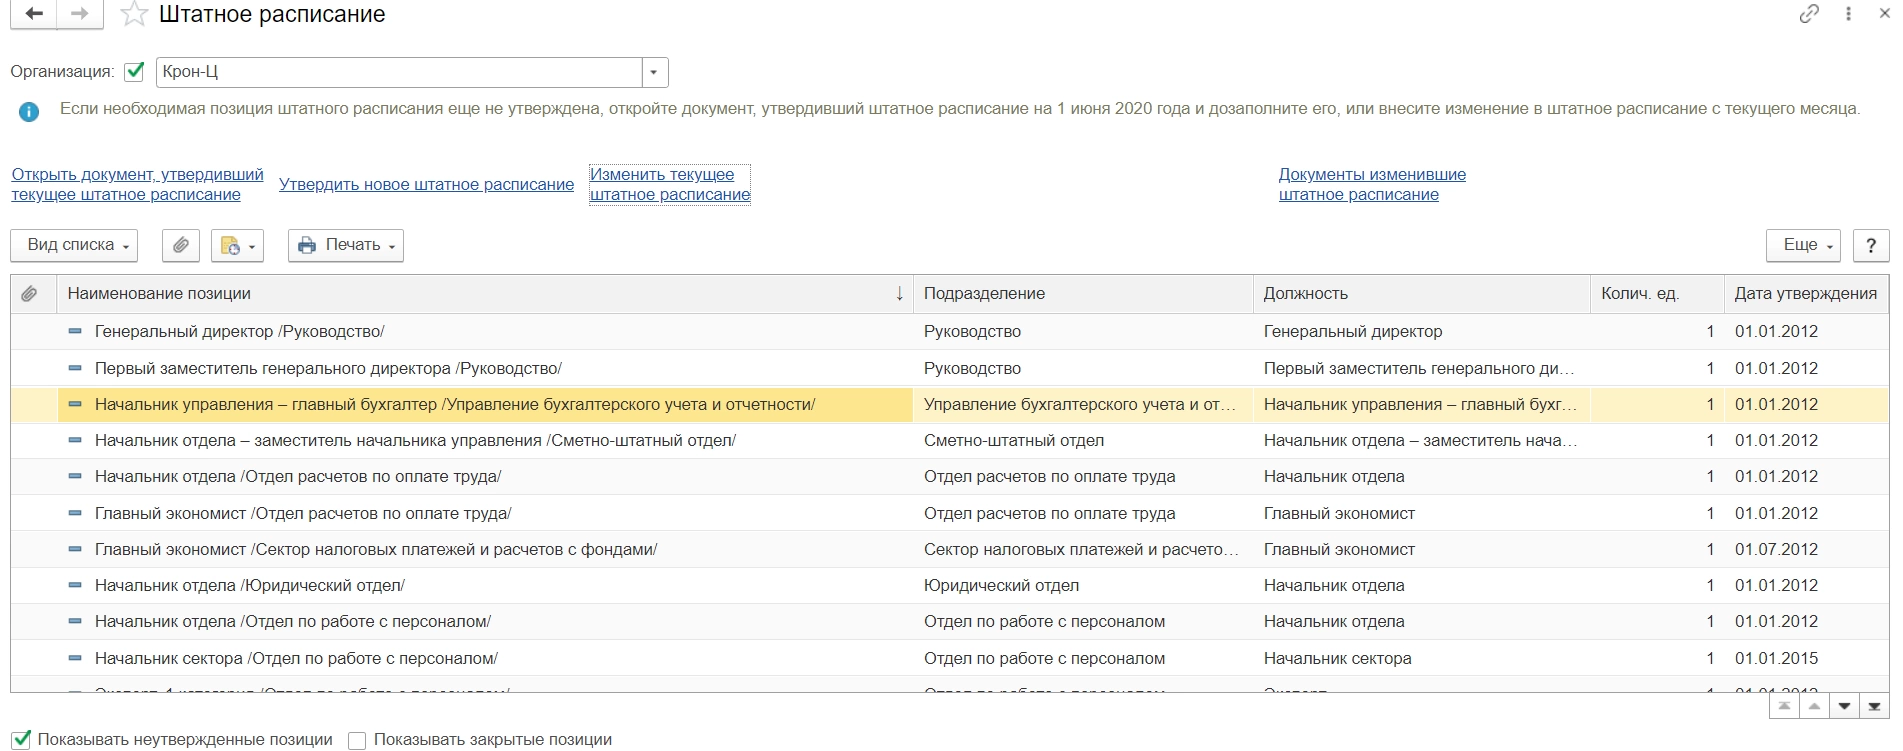
Task: Disable Показывать неутвержденные позиции checkbox
Action: 21,740
